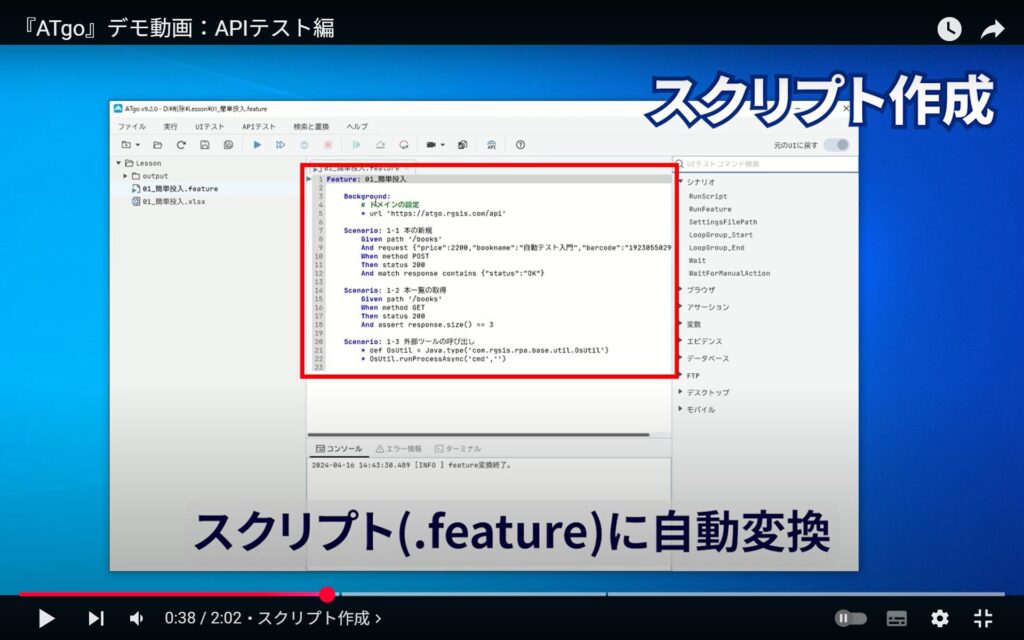Collapse the シナリオ command group
1024x640 pixels.
[681, 182]
